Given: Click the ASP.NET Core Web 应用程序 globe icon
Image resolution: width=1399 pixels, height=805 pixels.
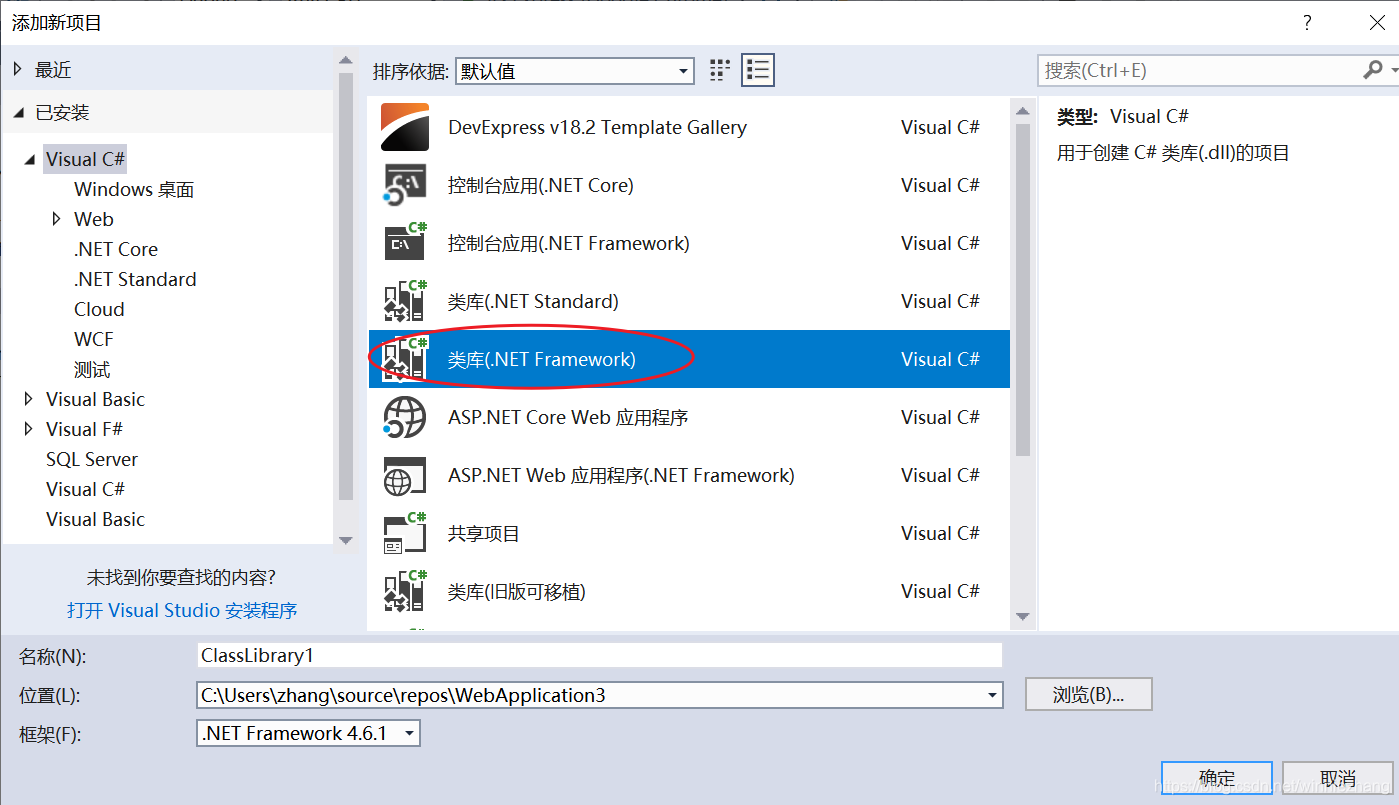Looking at the screenshot, I should [x=405, y=417].
